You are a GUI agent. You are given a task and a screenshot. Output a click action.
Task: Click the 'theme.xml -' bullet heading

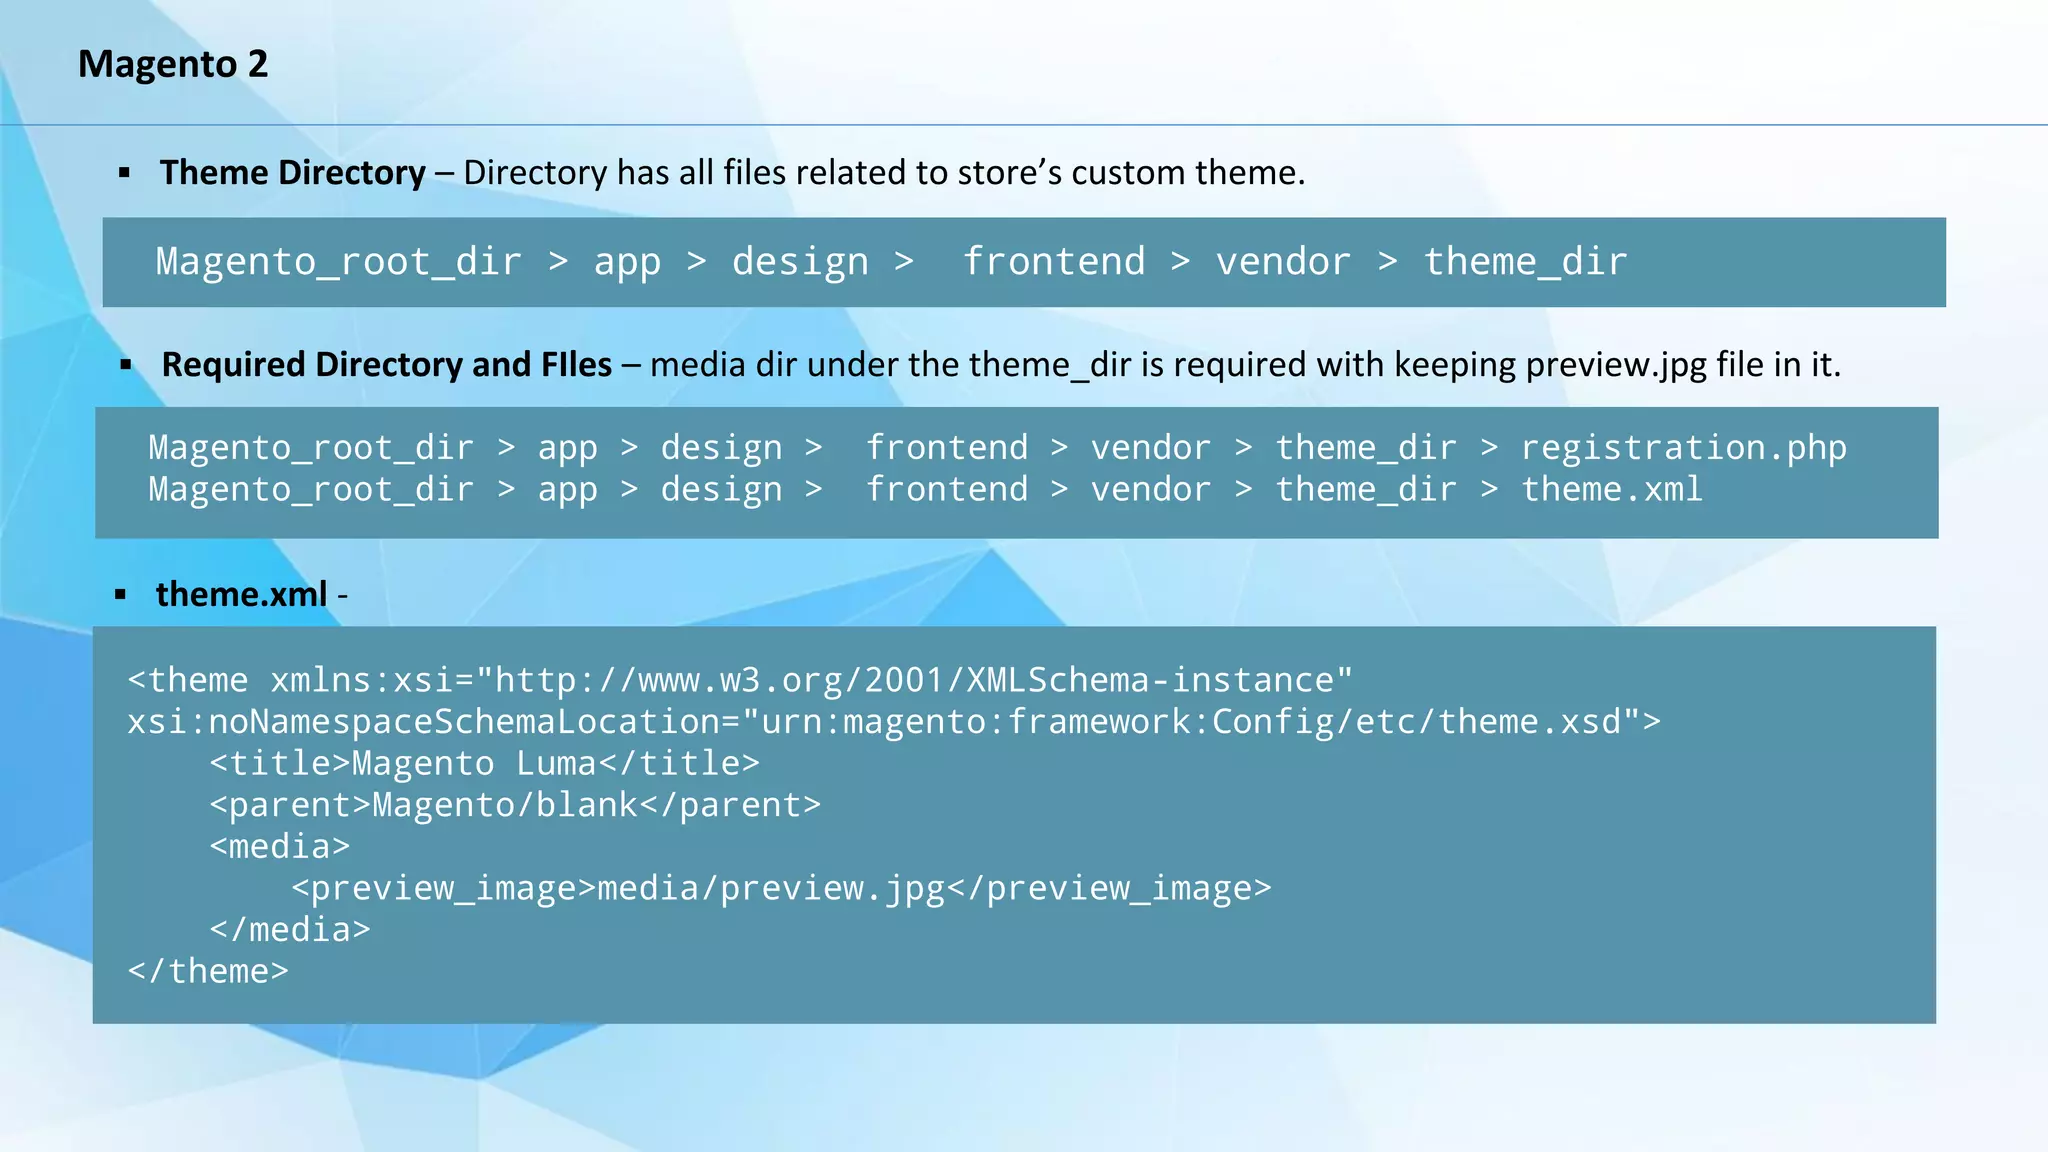[252, 594]
